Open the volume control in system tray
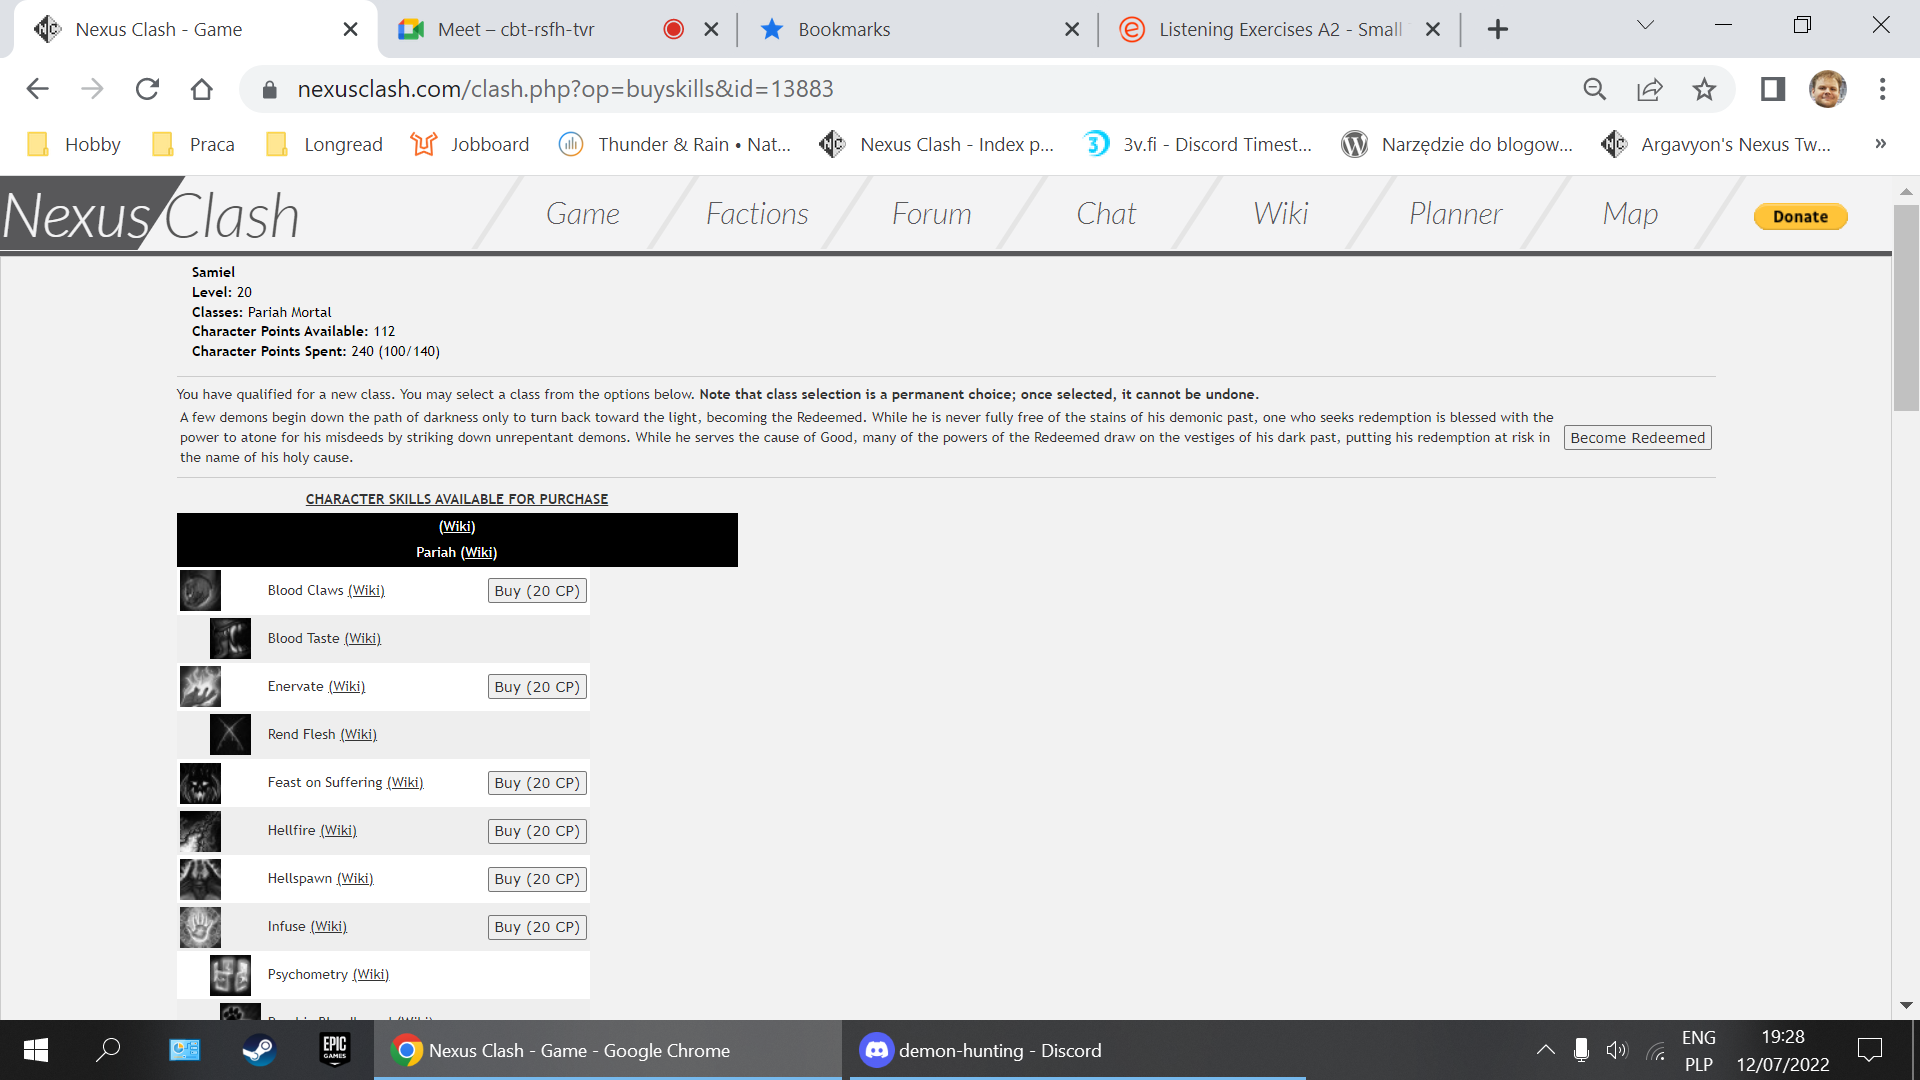 pyautogui.click(x=1617, y=1050)
